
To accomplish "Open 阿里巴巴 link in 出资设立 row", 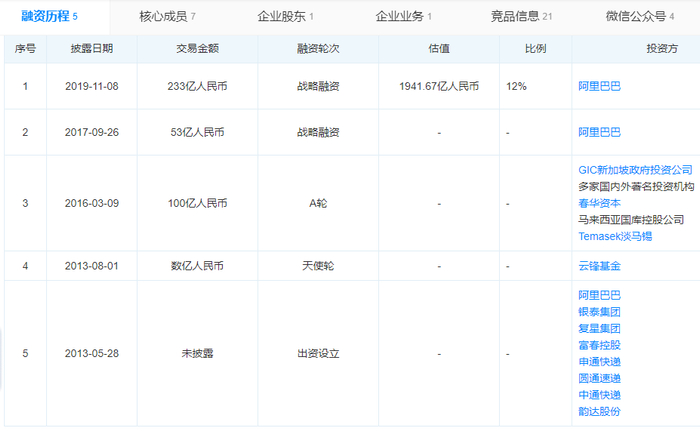I will 599,295.
